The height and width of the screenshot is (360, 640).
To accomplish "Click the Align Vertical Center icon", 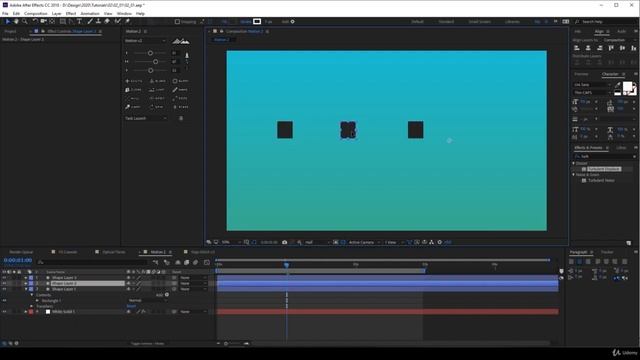I will coord(622,48).
